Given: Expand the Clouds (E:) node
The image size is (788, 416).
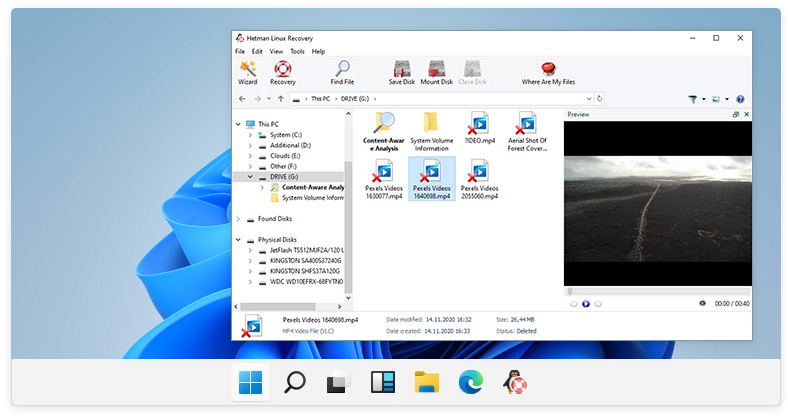Looking at the screenshot, I should [x=250, y=156].
